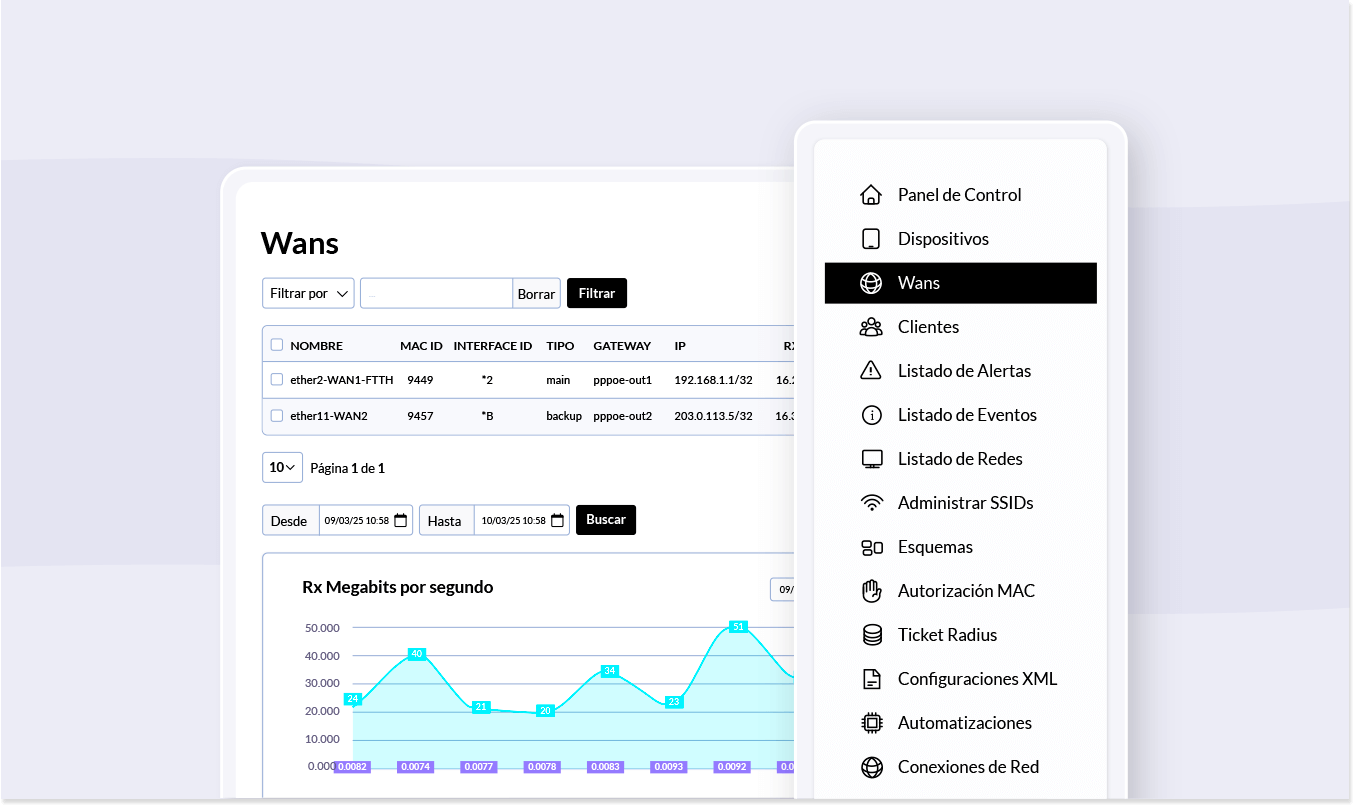Click the database icon for Ticket Radius
This screenshot has height=806, width=1354.
click(x=871, y=635)
